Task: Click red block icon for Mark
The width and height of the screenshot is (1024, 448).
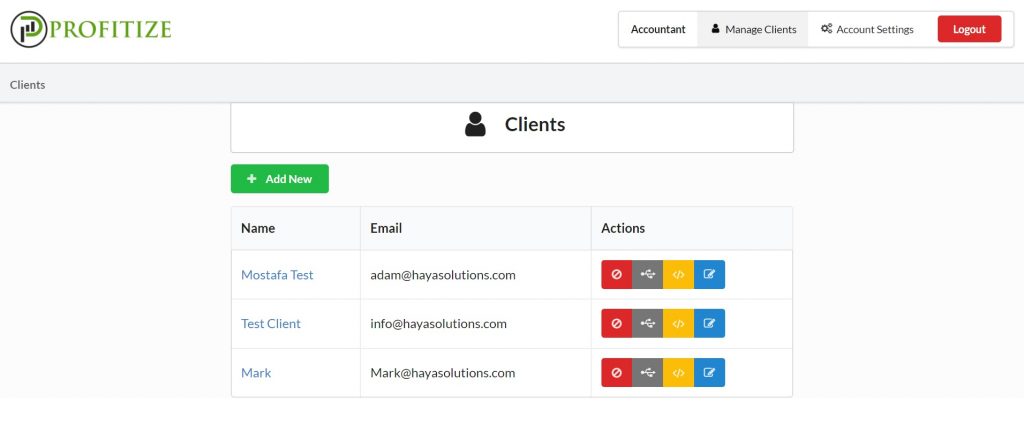Action: [x=616, y=372]
